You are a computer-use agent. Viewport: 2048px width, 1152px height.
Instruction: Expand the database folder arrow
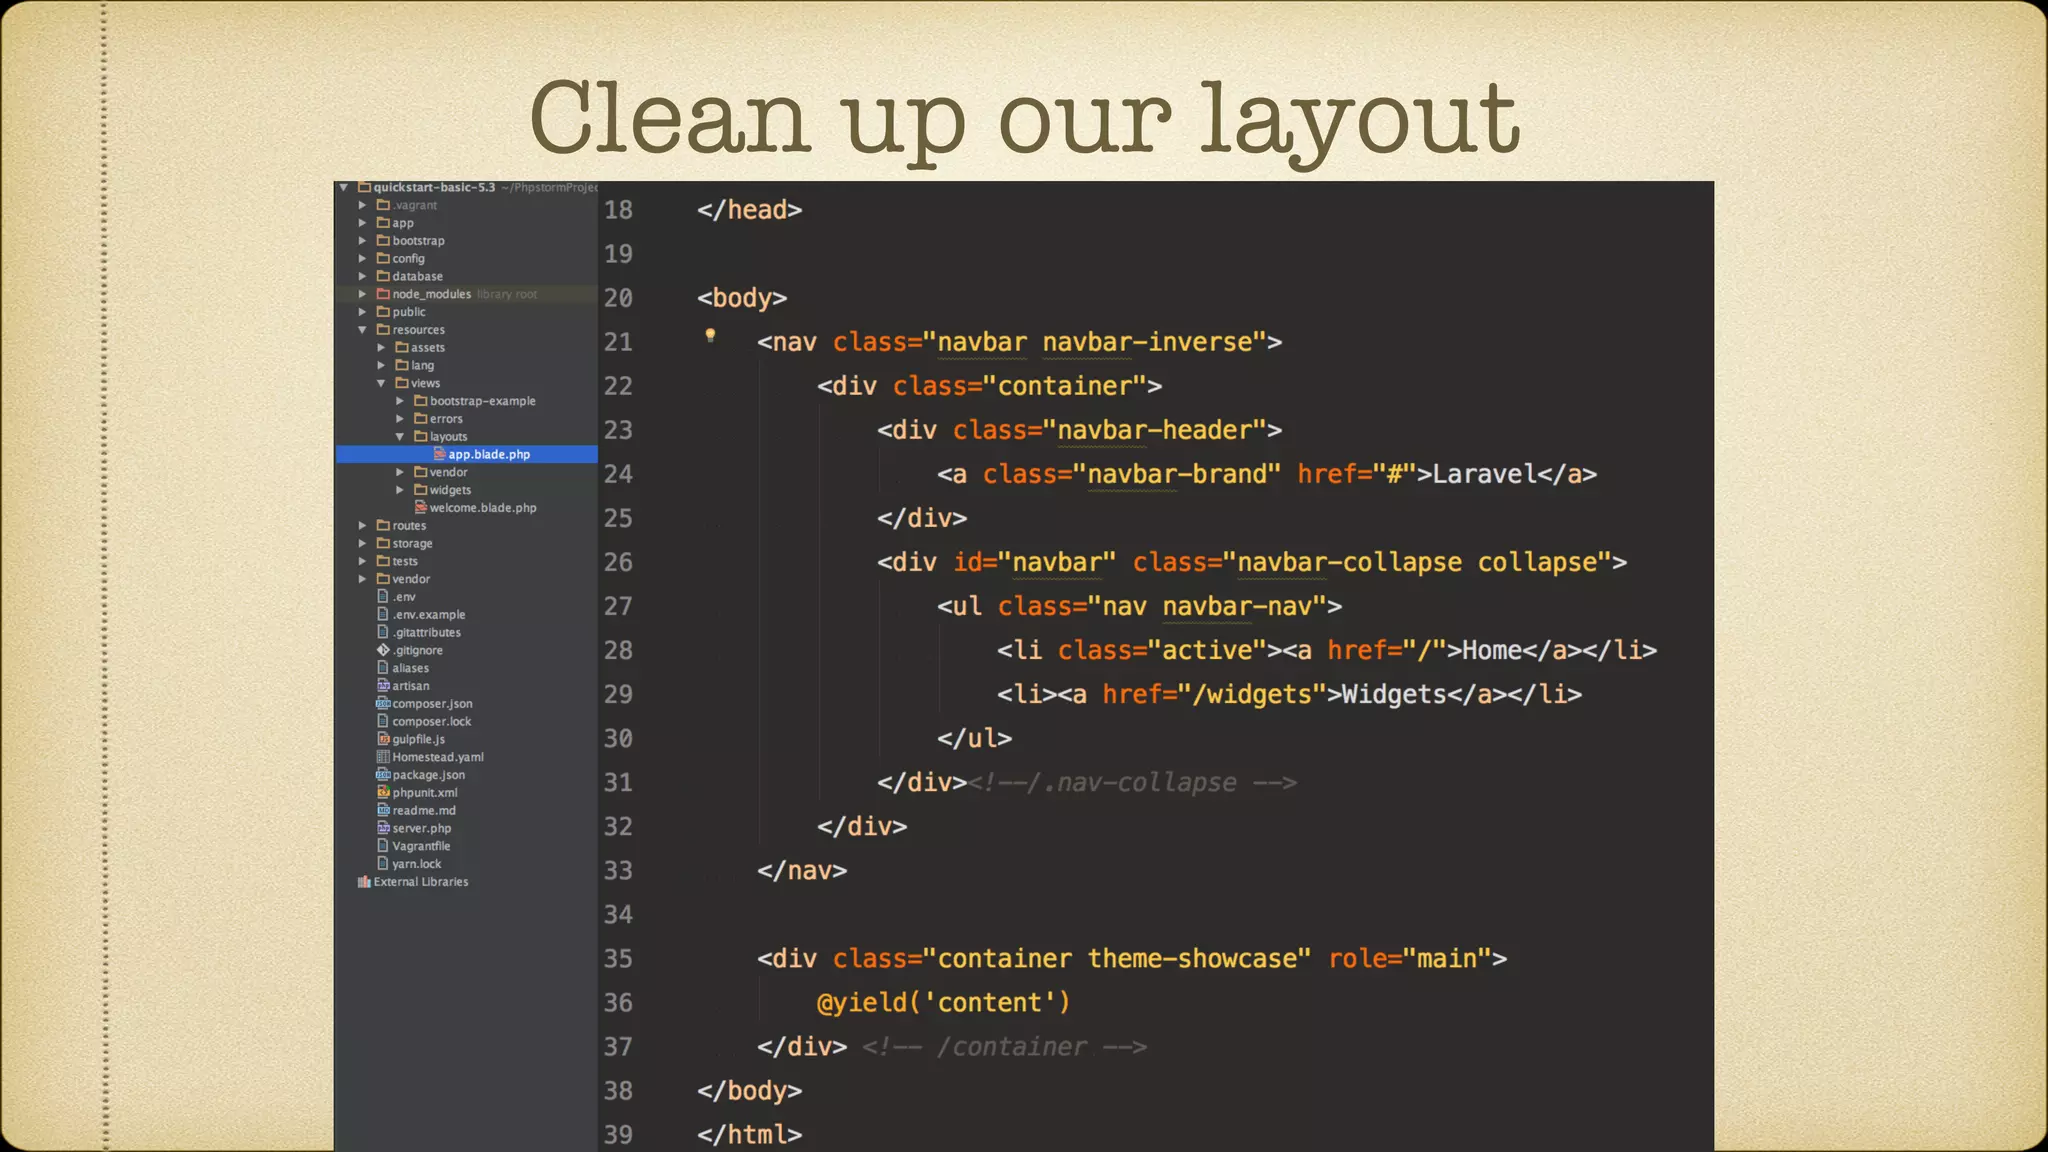(x=362, y=276)
